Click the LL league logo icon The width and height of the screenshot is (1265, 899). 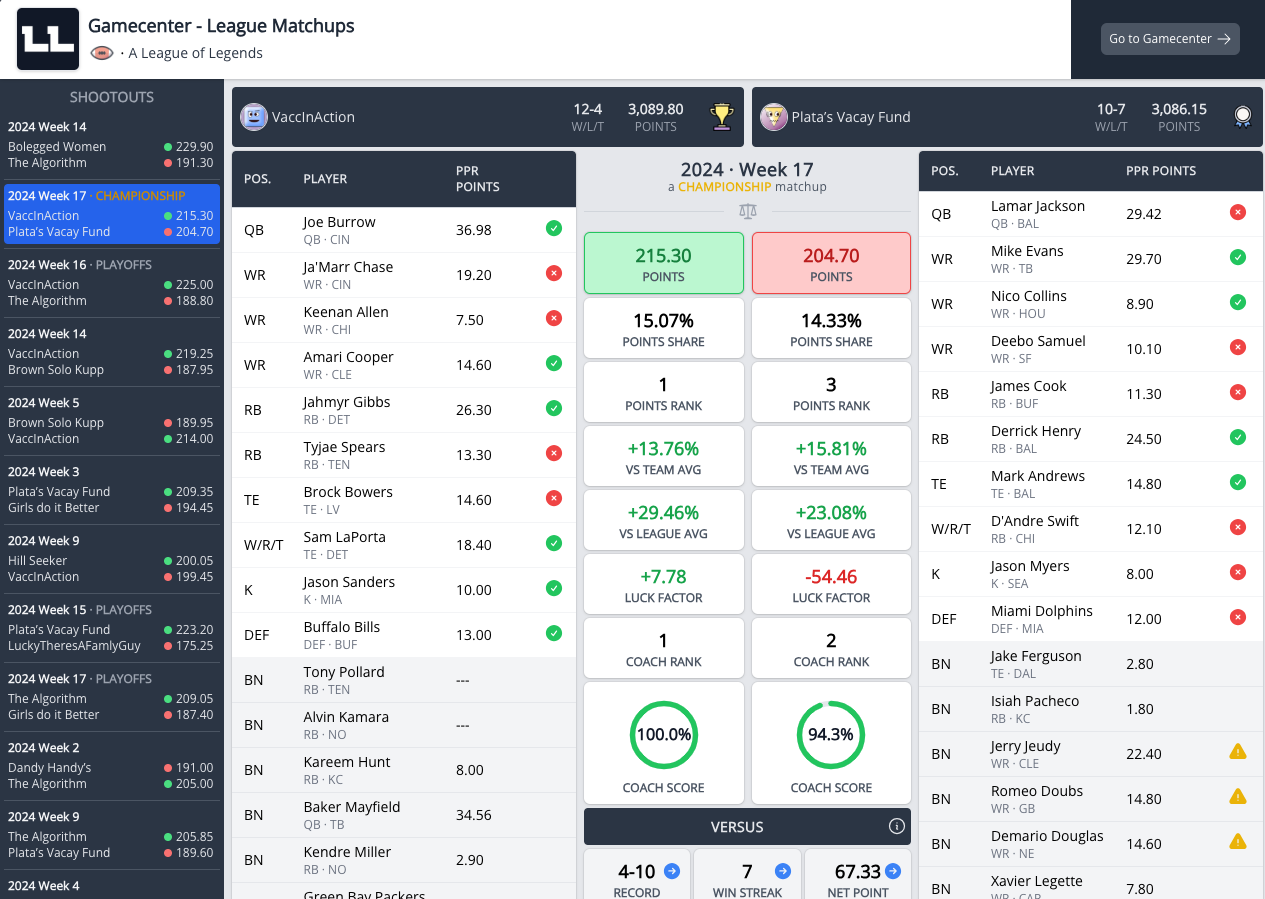[x=48, y=39]
